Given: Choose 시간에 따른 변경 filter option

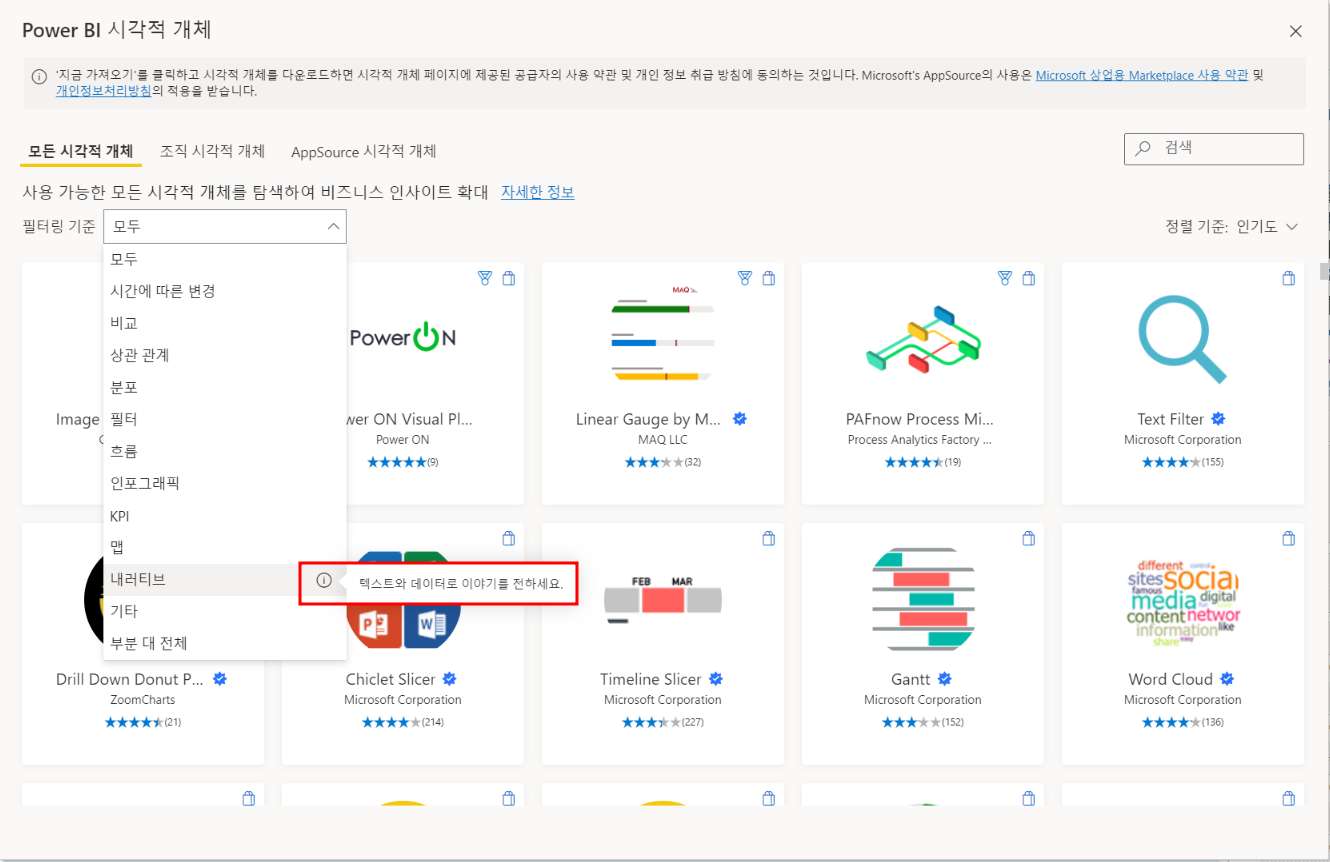Looking at the screenshot, I should 225,291.
